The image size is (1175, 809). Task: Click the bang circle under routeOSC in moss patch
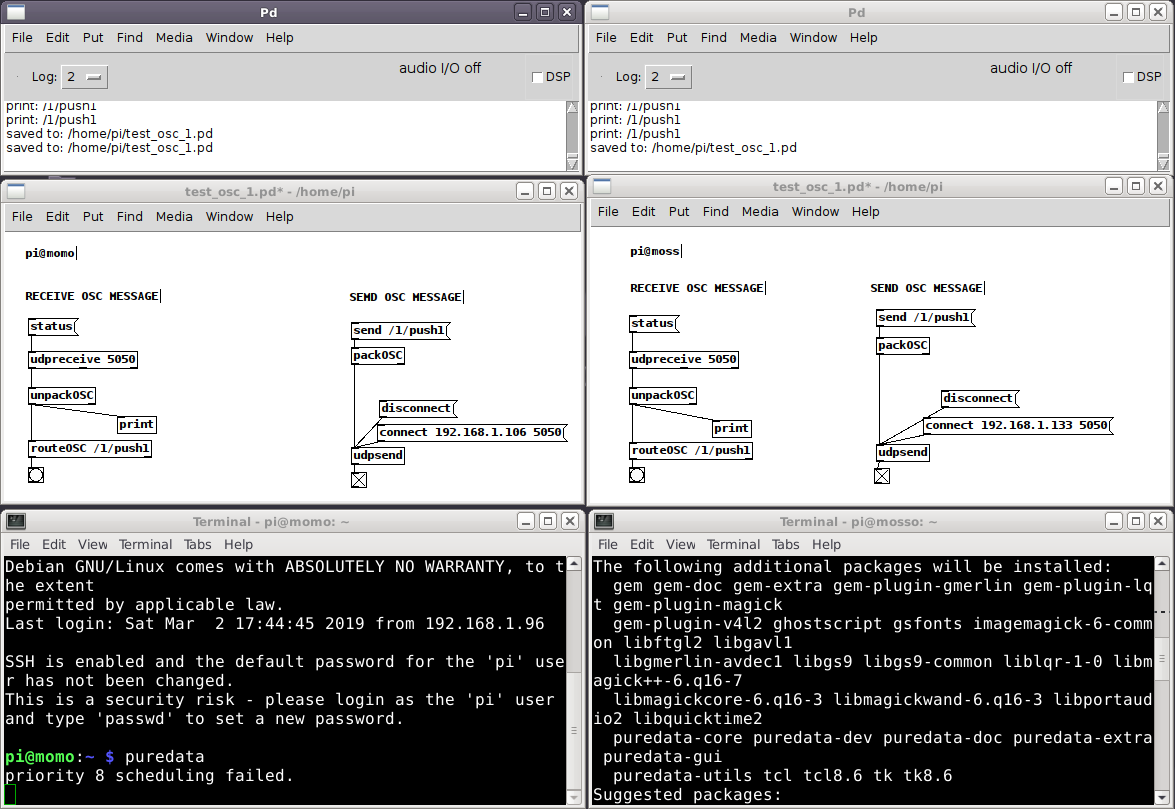click(x=637, y=475)
